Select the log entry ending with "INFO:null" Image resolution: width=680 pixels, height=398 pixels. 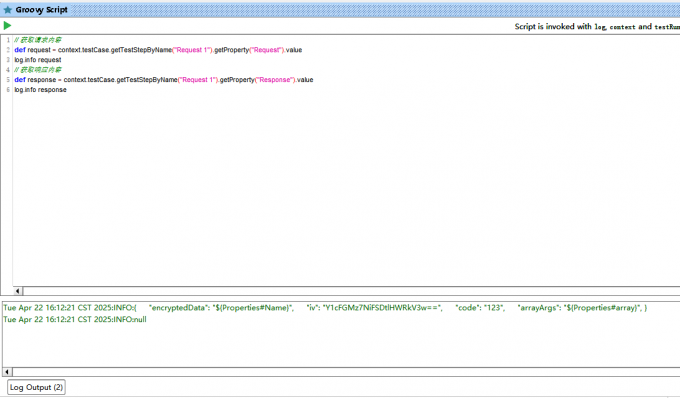click(x=75, y=320)
